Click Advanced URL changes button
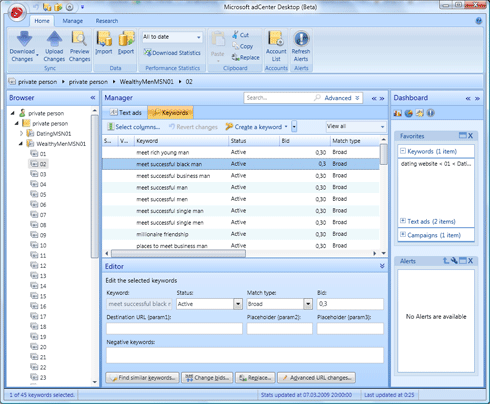This screenshot has height=404, width=490. pyautogui.click(x=317, y=378)
